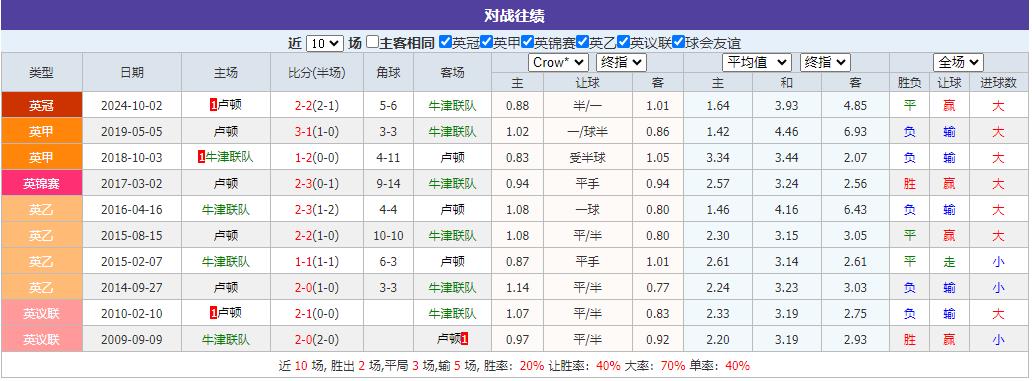Click the corner count 4-11
Viewport: 1032px width, 381px height.
pos(388,158)
